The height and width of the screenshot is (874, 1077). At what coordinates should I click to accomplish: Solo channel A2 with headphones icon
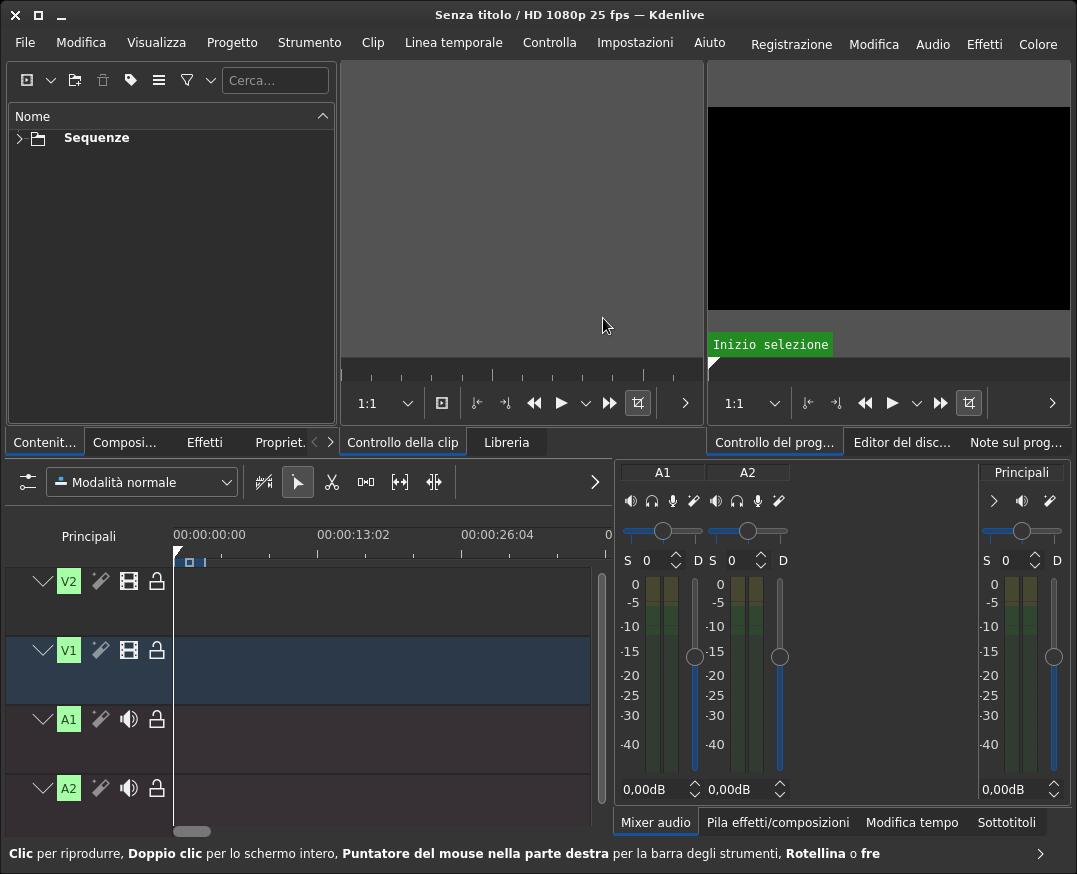coord(737,501)
